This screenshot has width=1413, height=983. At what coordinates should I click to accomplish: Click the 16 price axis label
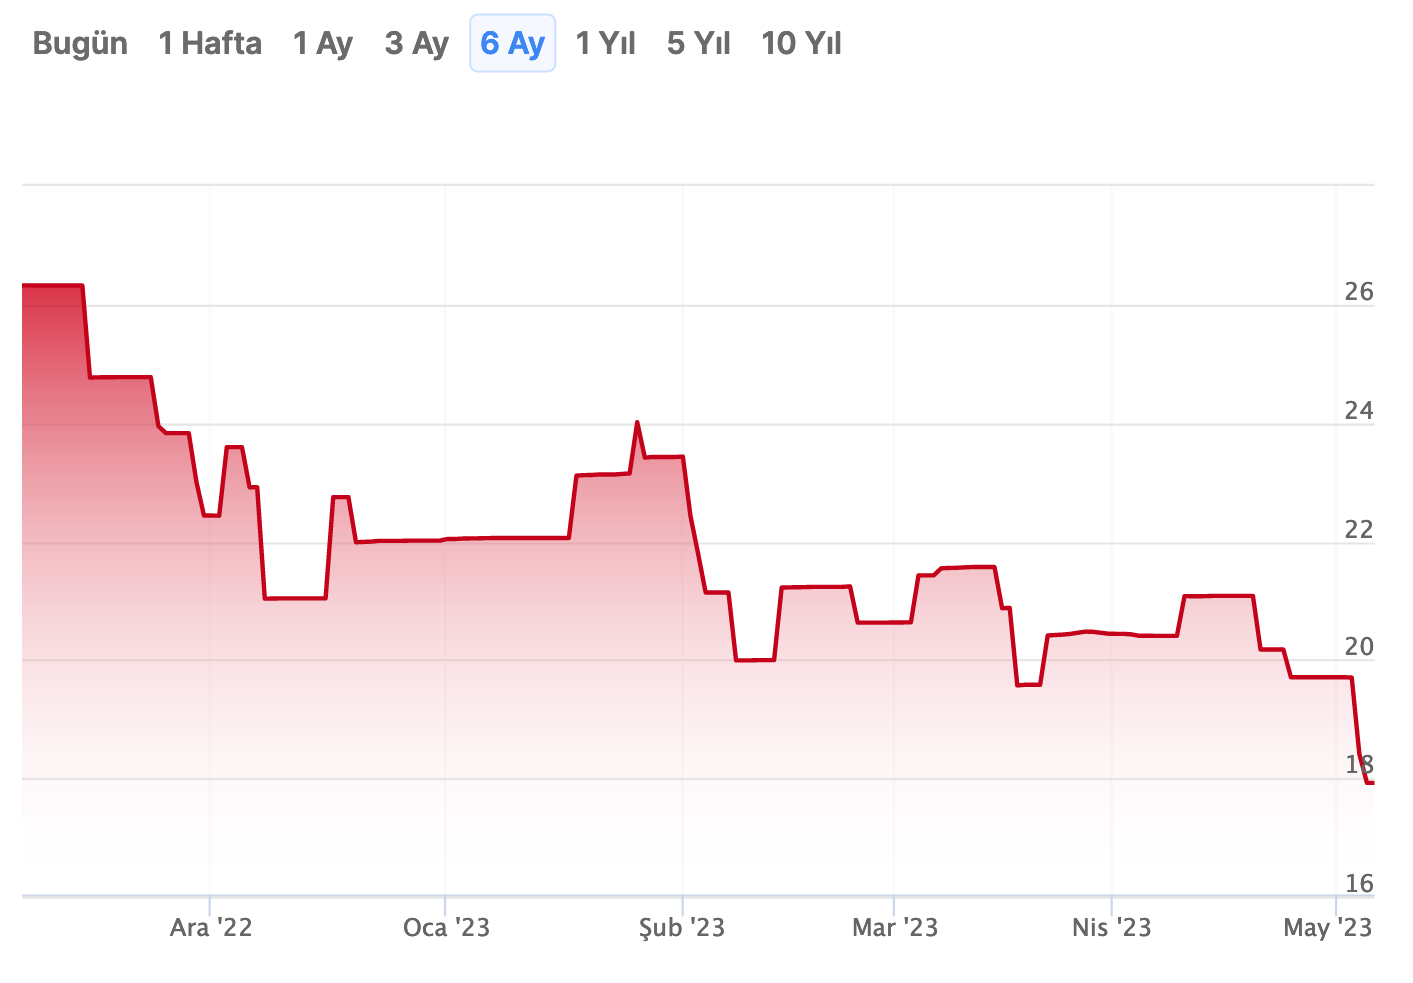(x=1359, y=884)
